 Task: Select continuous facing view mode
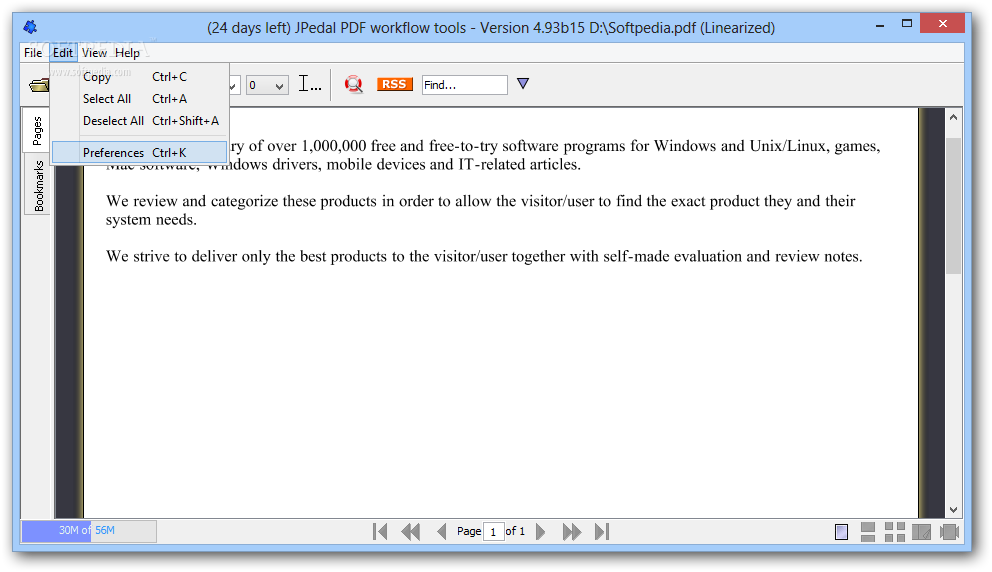coord(895,532)
